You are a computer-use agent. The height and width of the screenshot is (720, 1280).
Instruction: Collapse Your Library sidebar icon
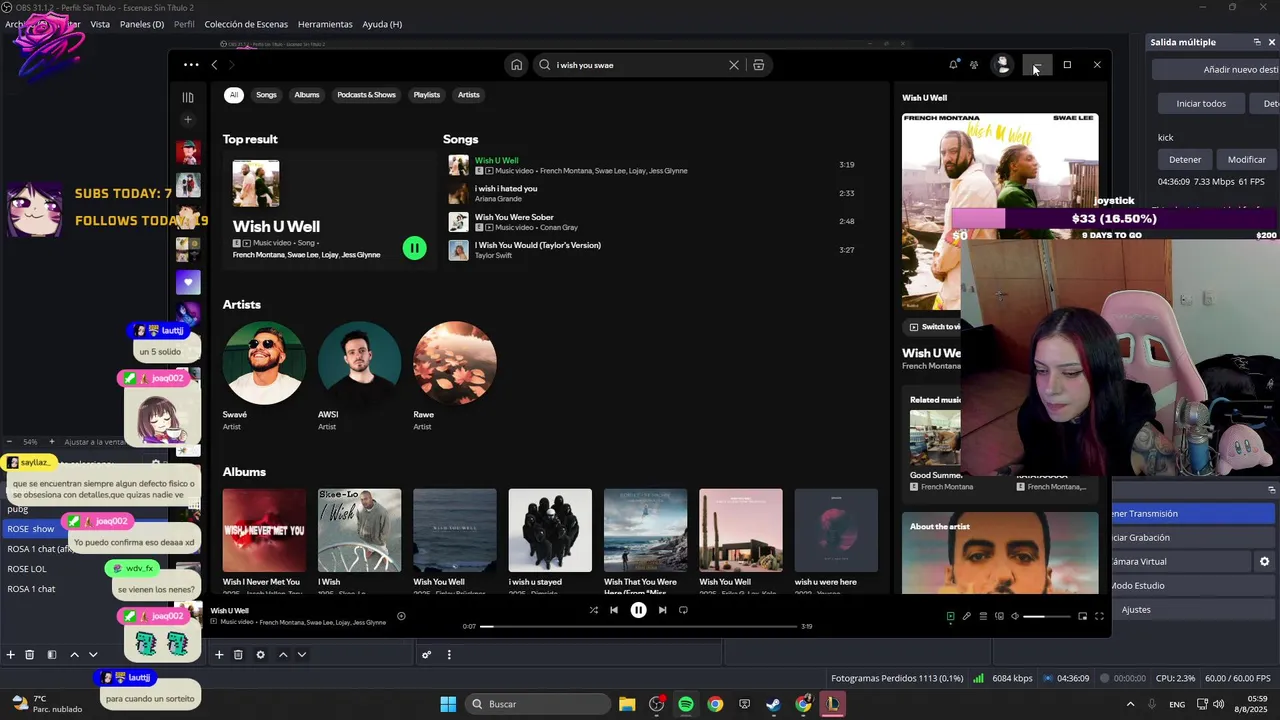coord(188,97)
